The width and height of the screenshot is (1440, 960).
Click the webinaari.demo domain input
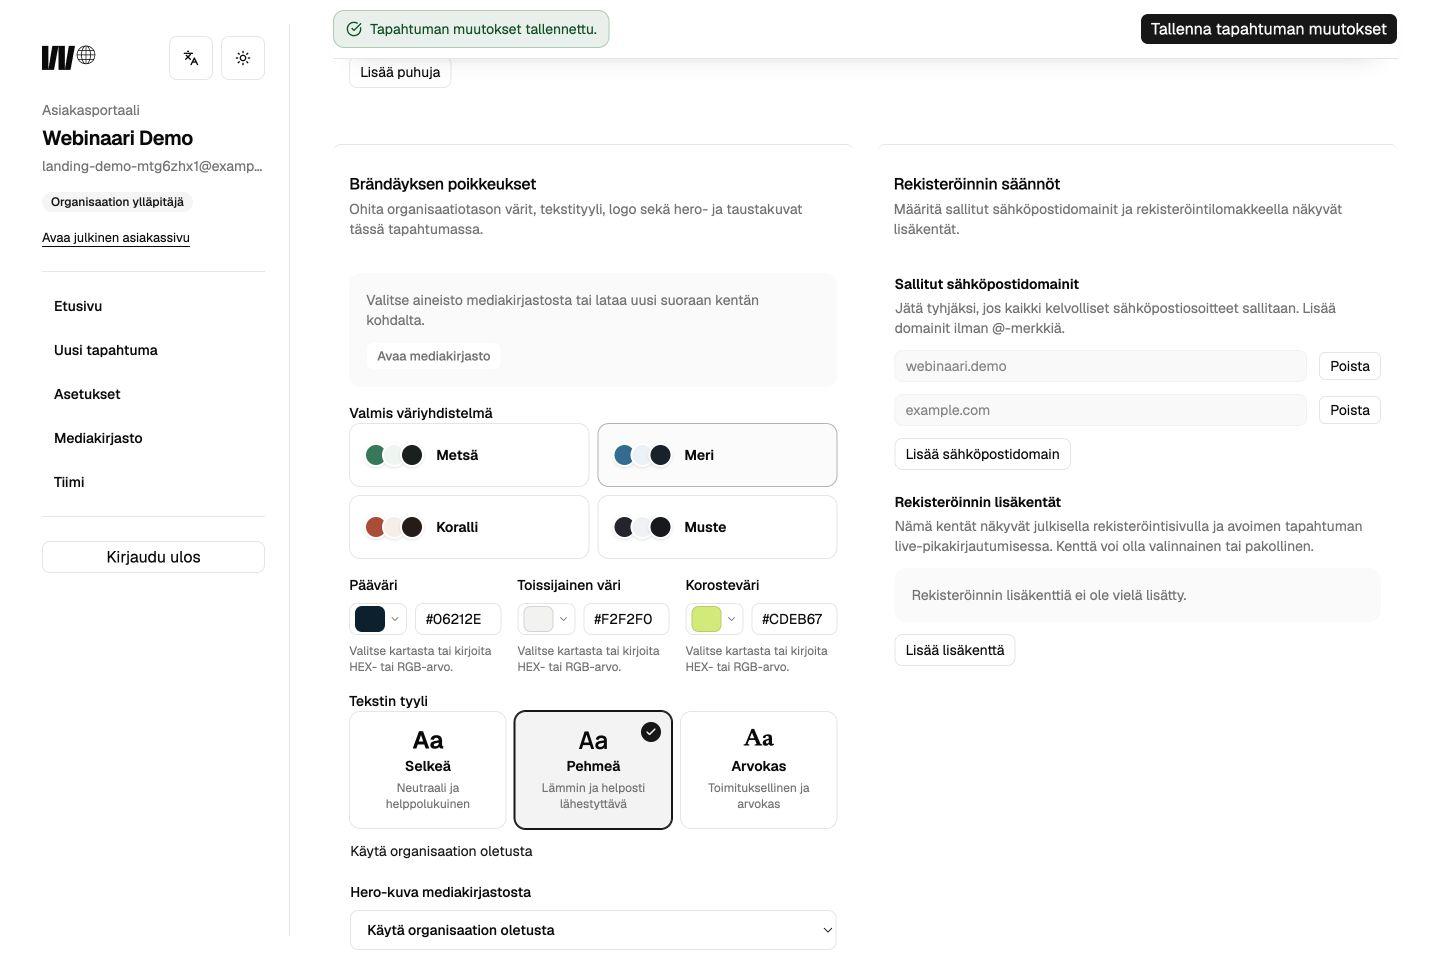(1100, 366)
